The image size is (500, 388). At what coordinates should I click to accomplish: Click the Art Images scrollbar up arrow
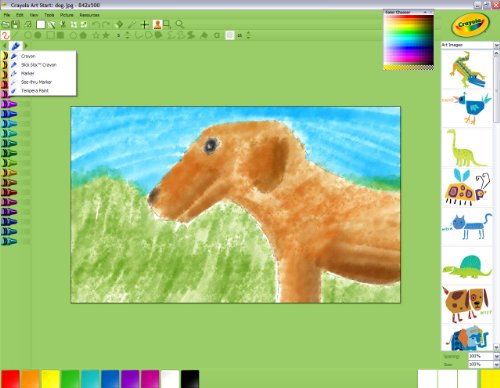496,53
